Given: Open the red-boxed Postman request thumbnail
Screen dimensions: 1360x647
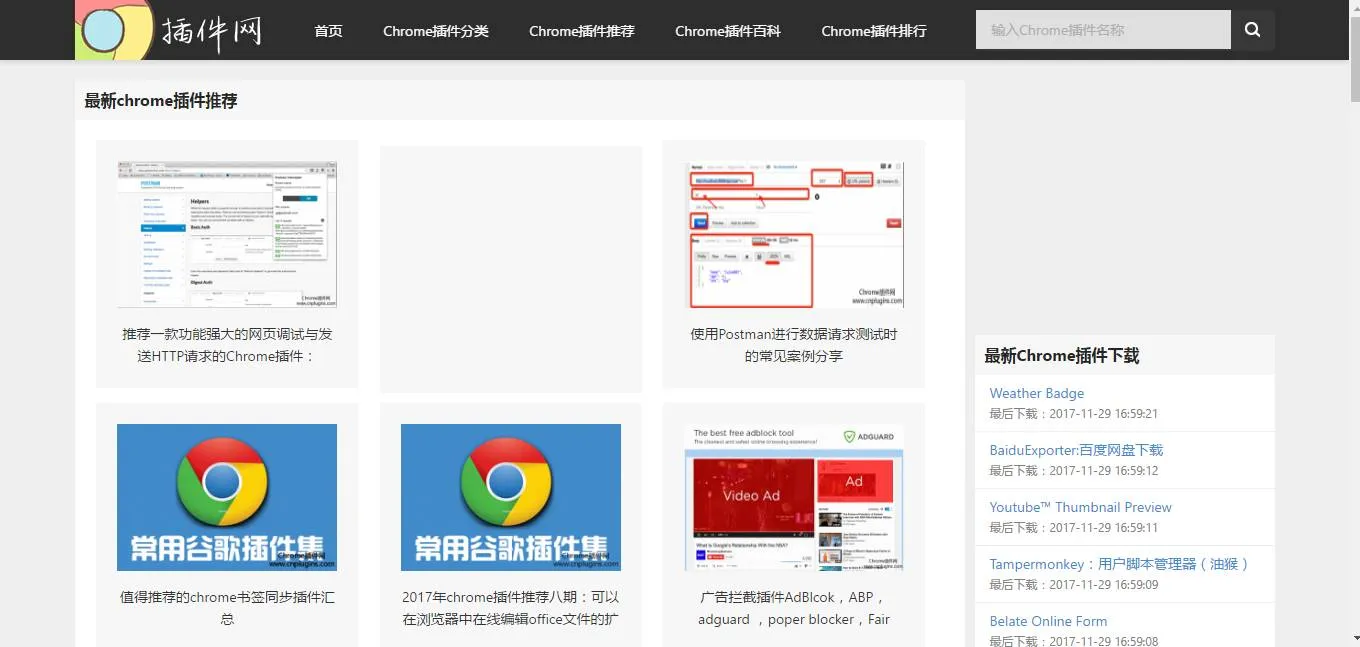Looking at the screenshot, I should click(794, 234).
